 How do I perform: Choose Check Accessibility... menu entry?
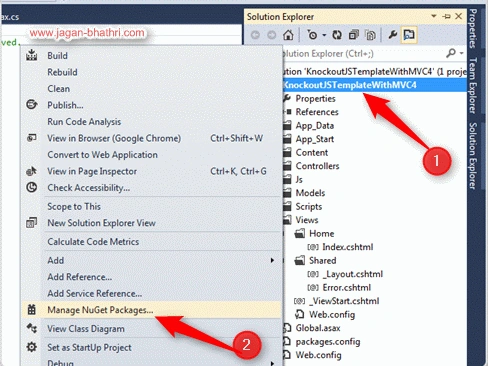[152, 188]
